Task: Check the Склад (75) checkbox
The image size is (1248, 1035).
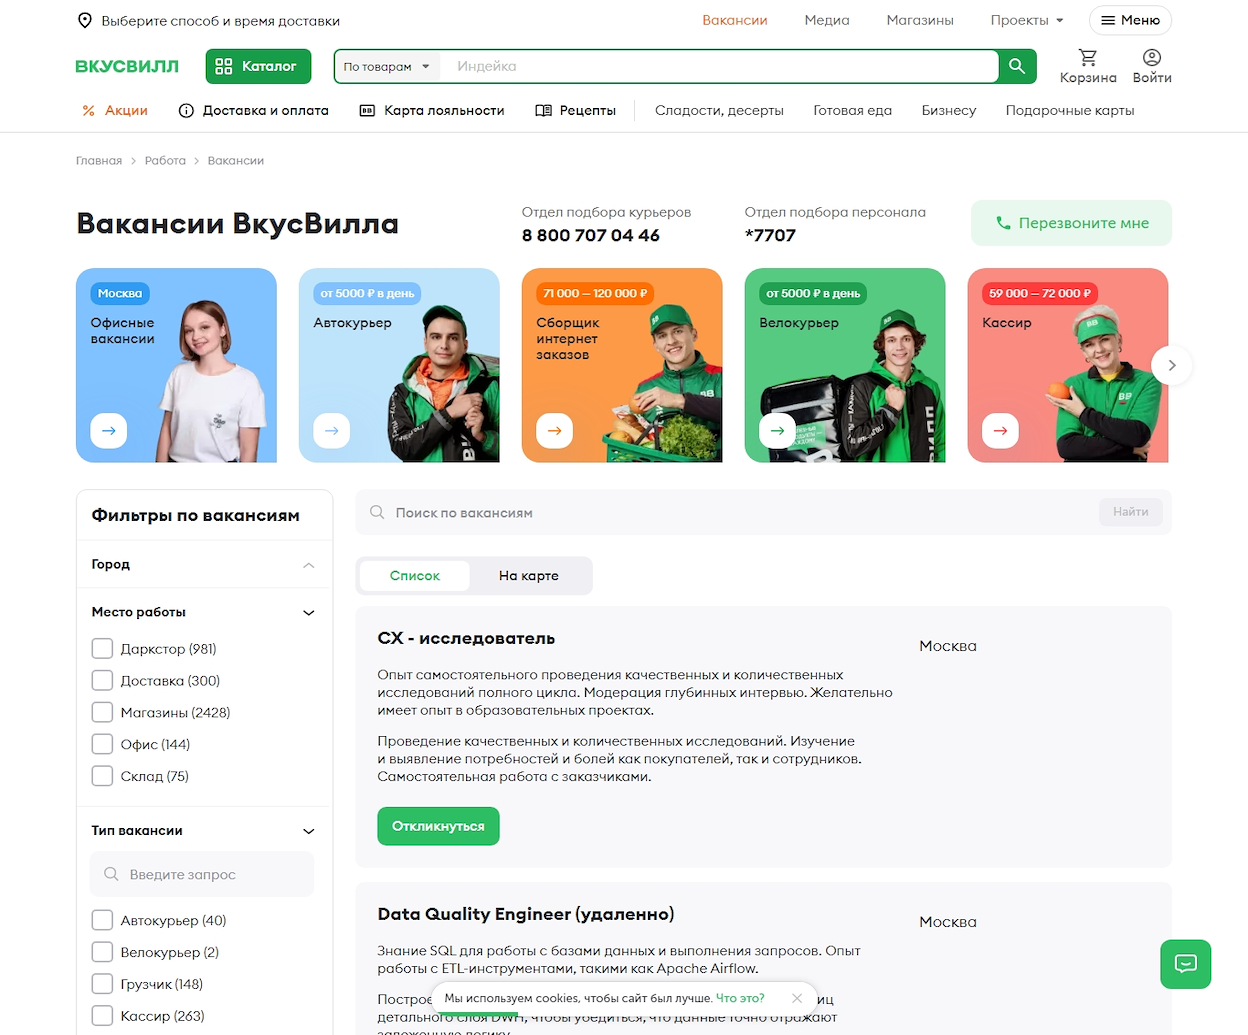Action: click(102, 776)
